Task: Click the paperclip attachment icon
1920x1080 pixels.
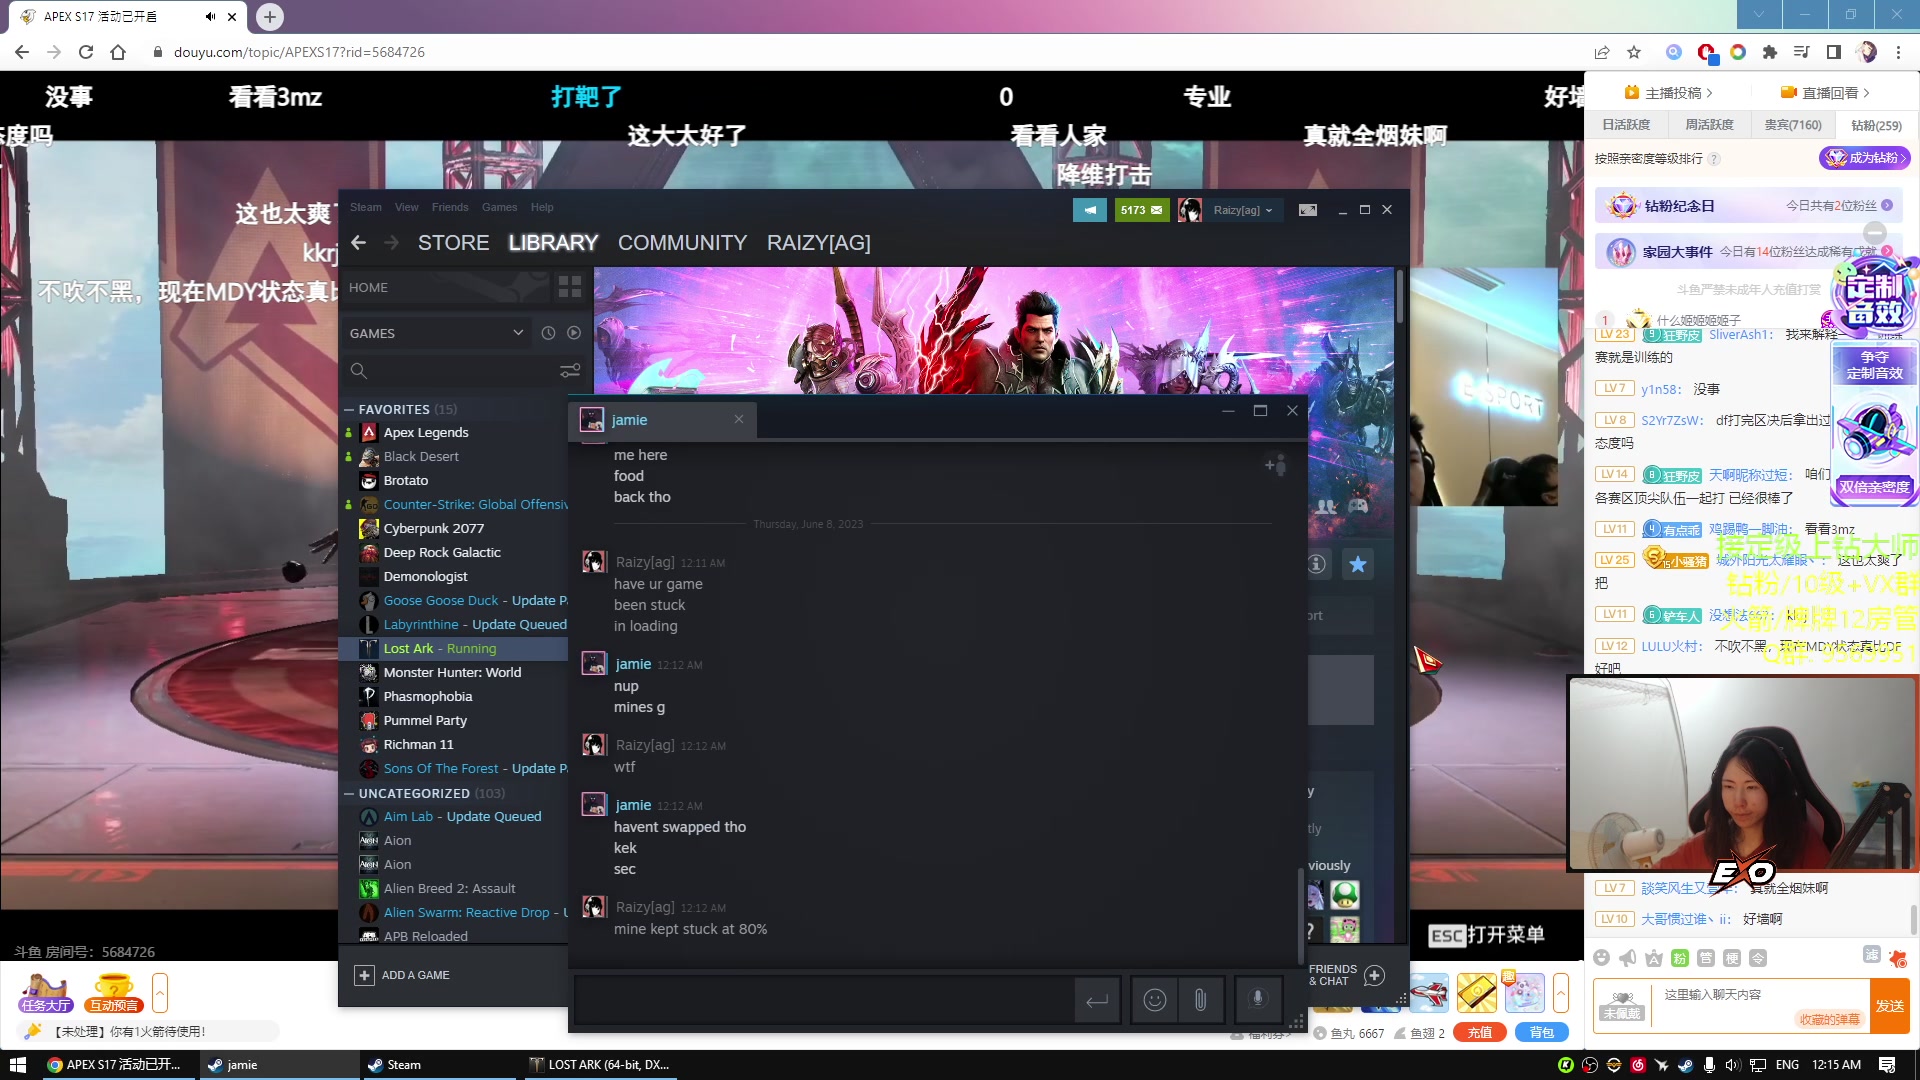Action: pyautogui.click(x=1200, y=1000)
